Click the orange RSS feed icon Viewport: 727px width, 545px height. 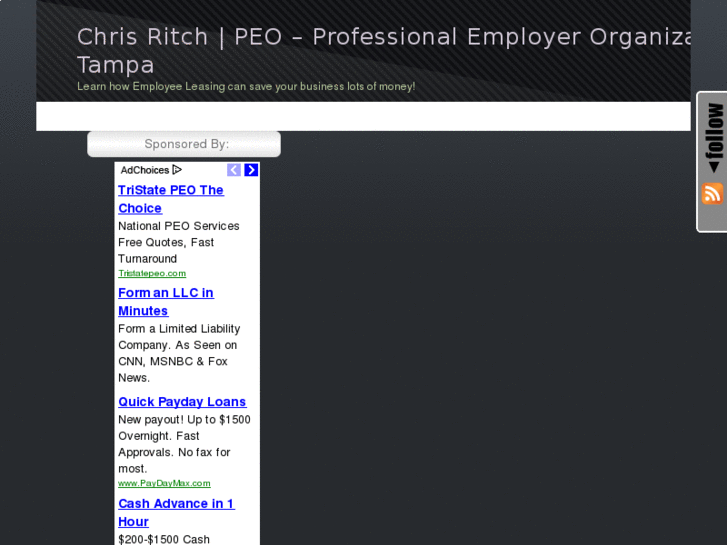712,193
